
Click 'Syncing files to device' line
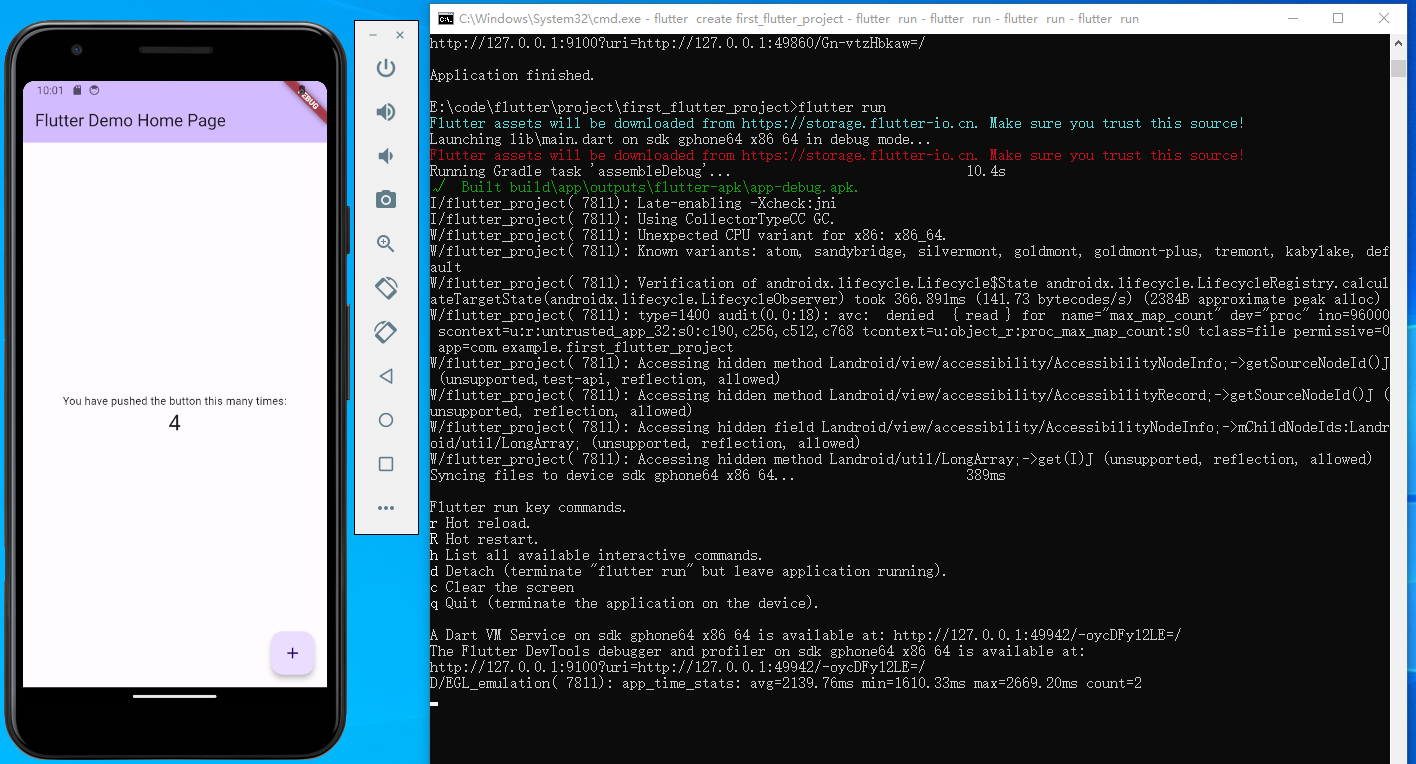[717, 475]
